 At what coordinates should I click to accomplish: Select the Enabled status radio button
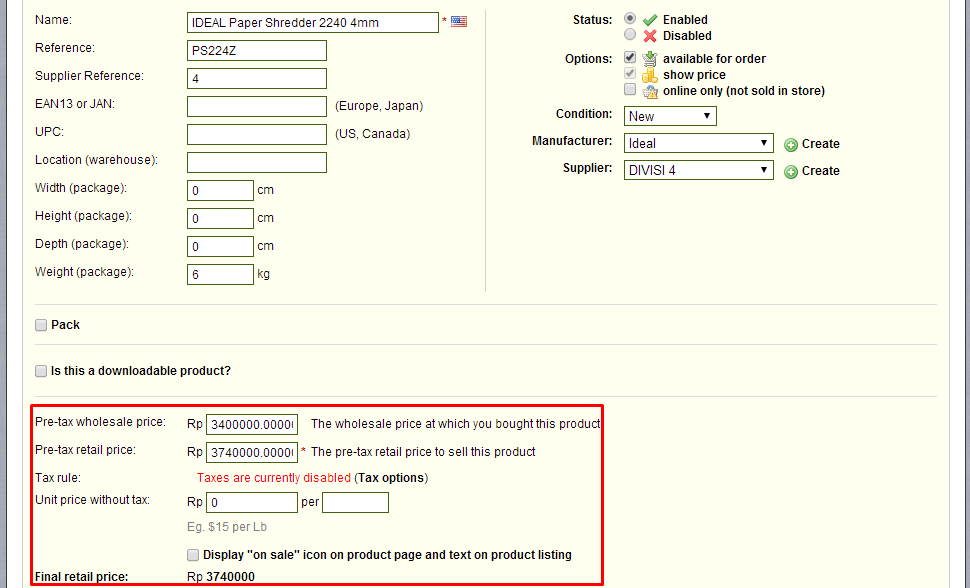click(630, 18)
